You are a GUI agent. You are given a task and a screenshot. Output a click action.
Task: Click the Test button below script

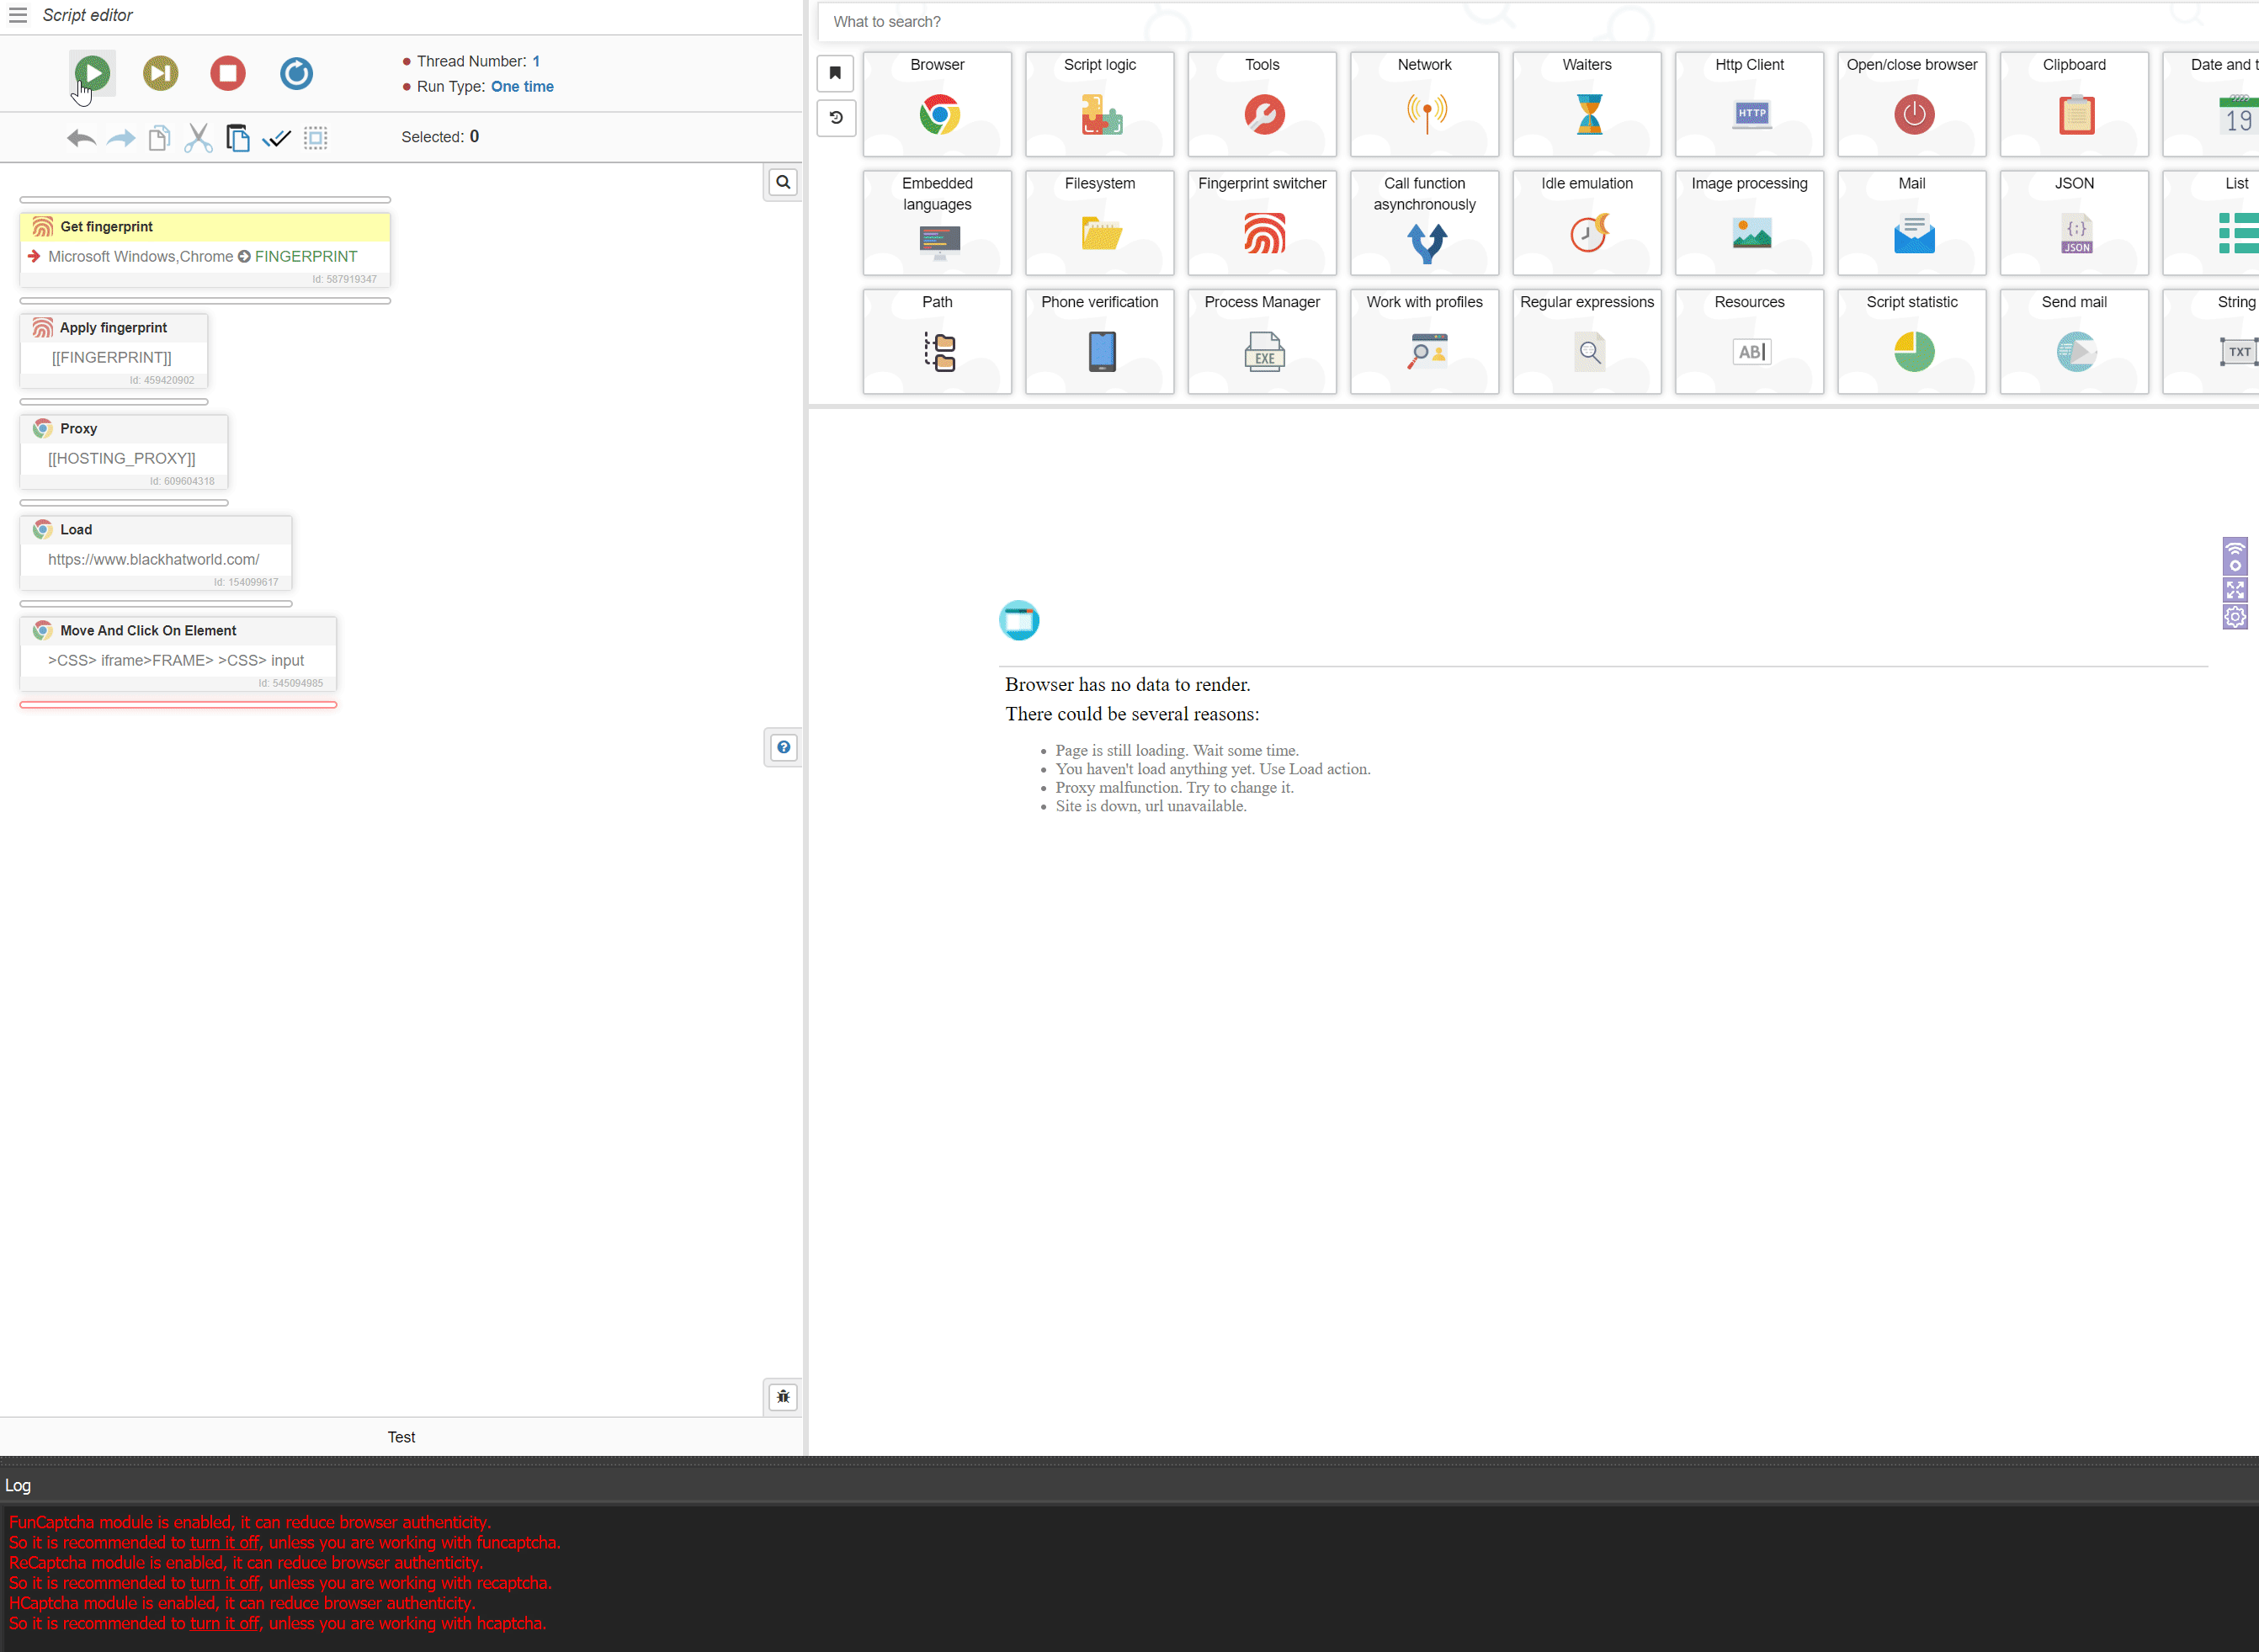pos(401,1437)
